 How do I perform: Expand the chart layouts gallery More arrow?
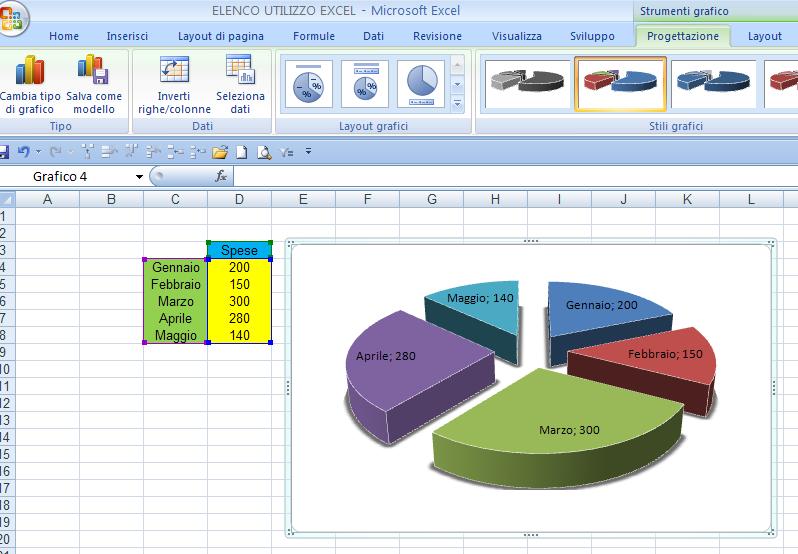[x=457, y=103]
